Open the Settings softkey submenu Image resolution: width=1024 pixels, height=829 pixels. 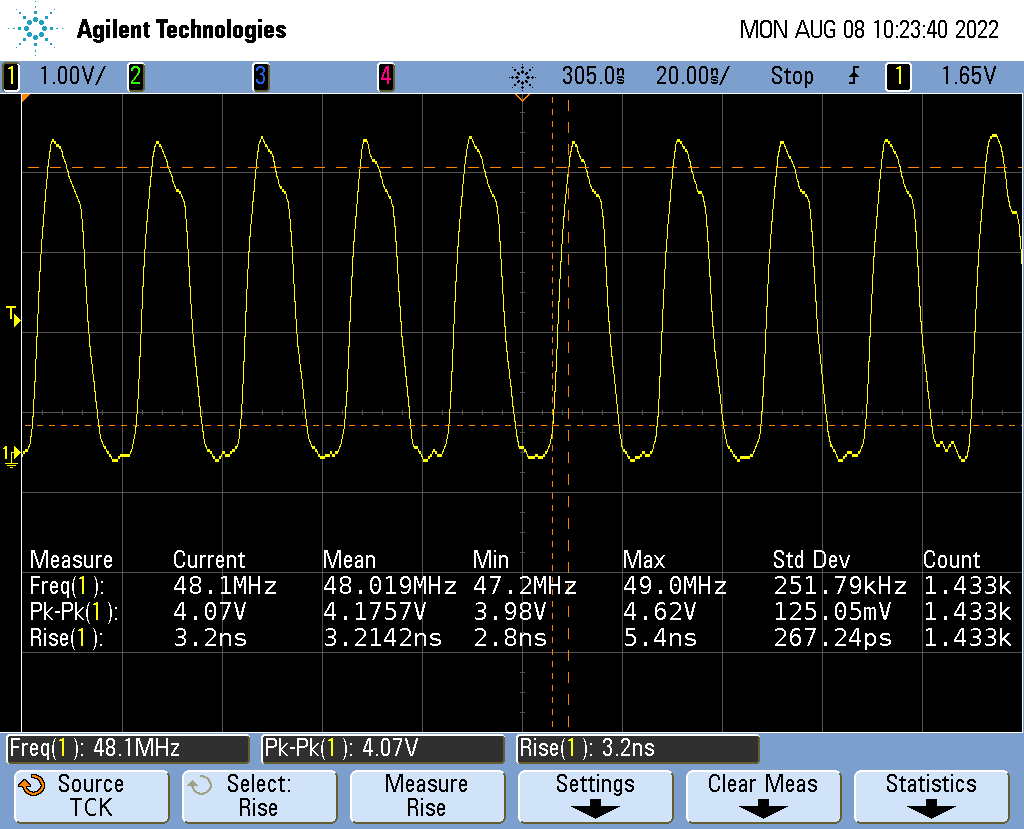tap(595, 796)
